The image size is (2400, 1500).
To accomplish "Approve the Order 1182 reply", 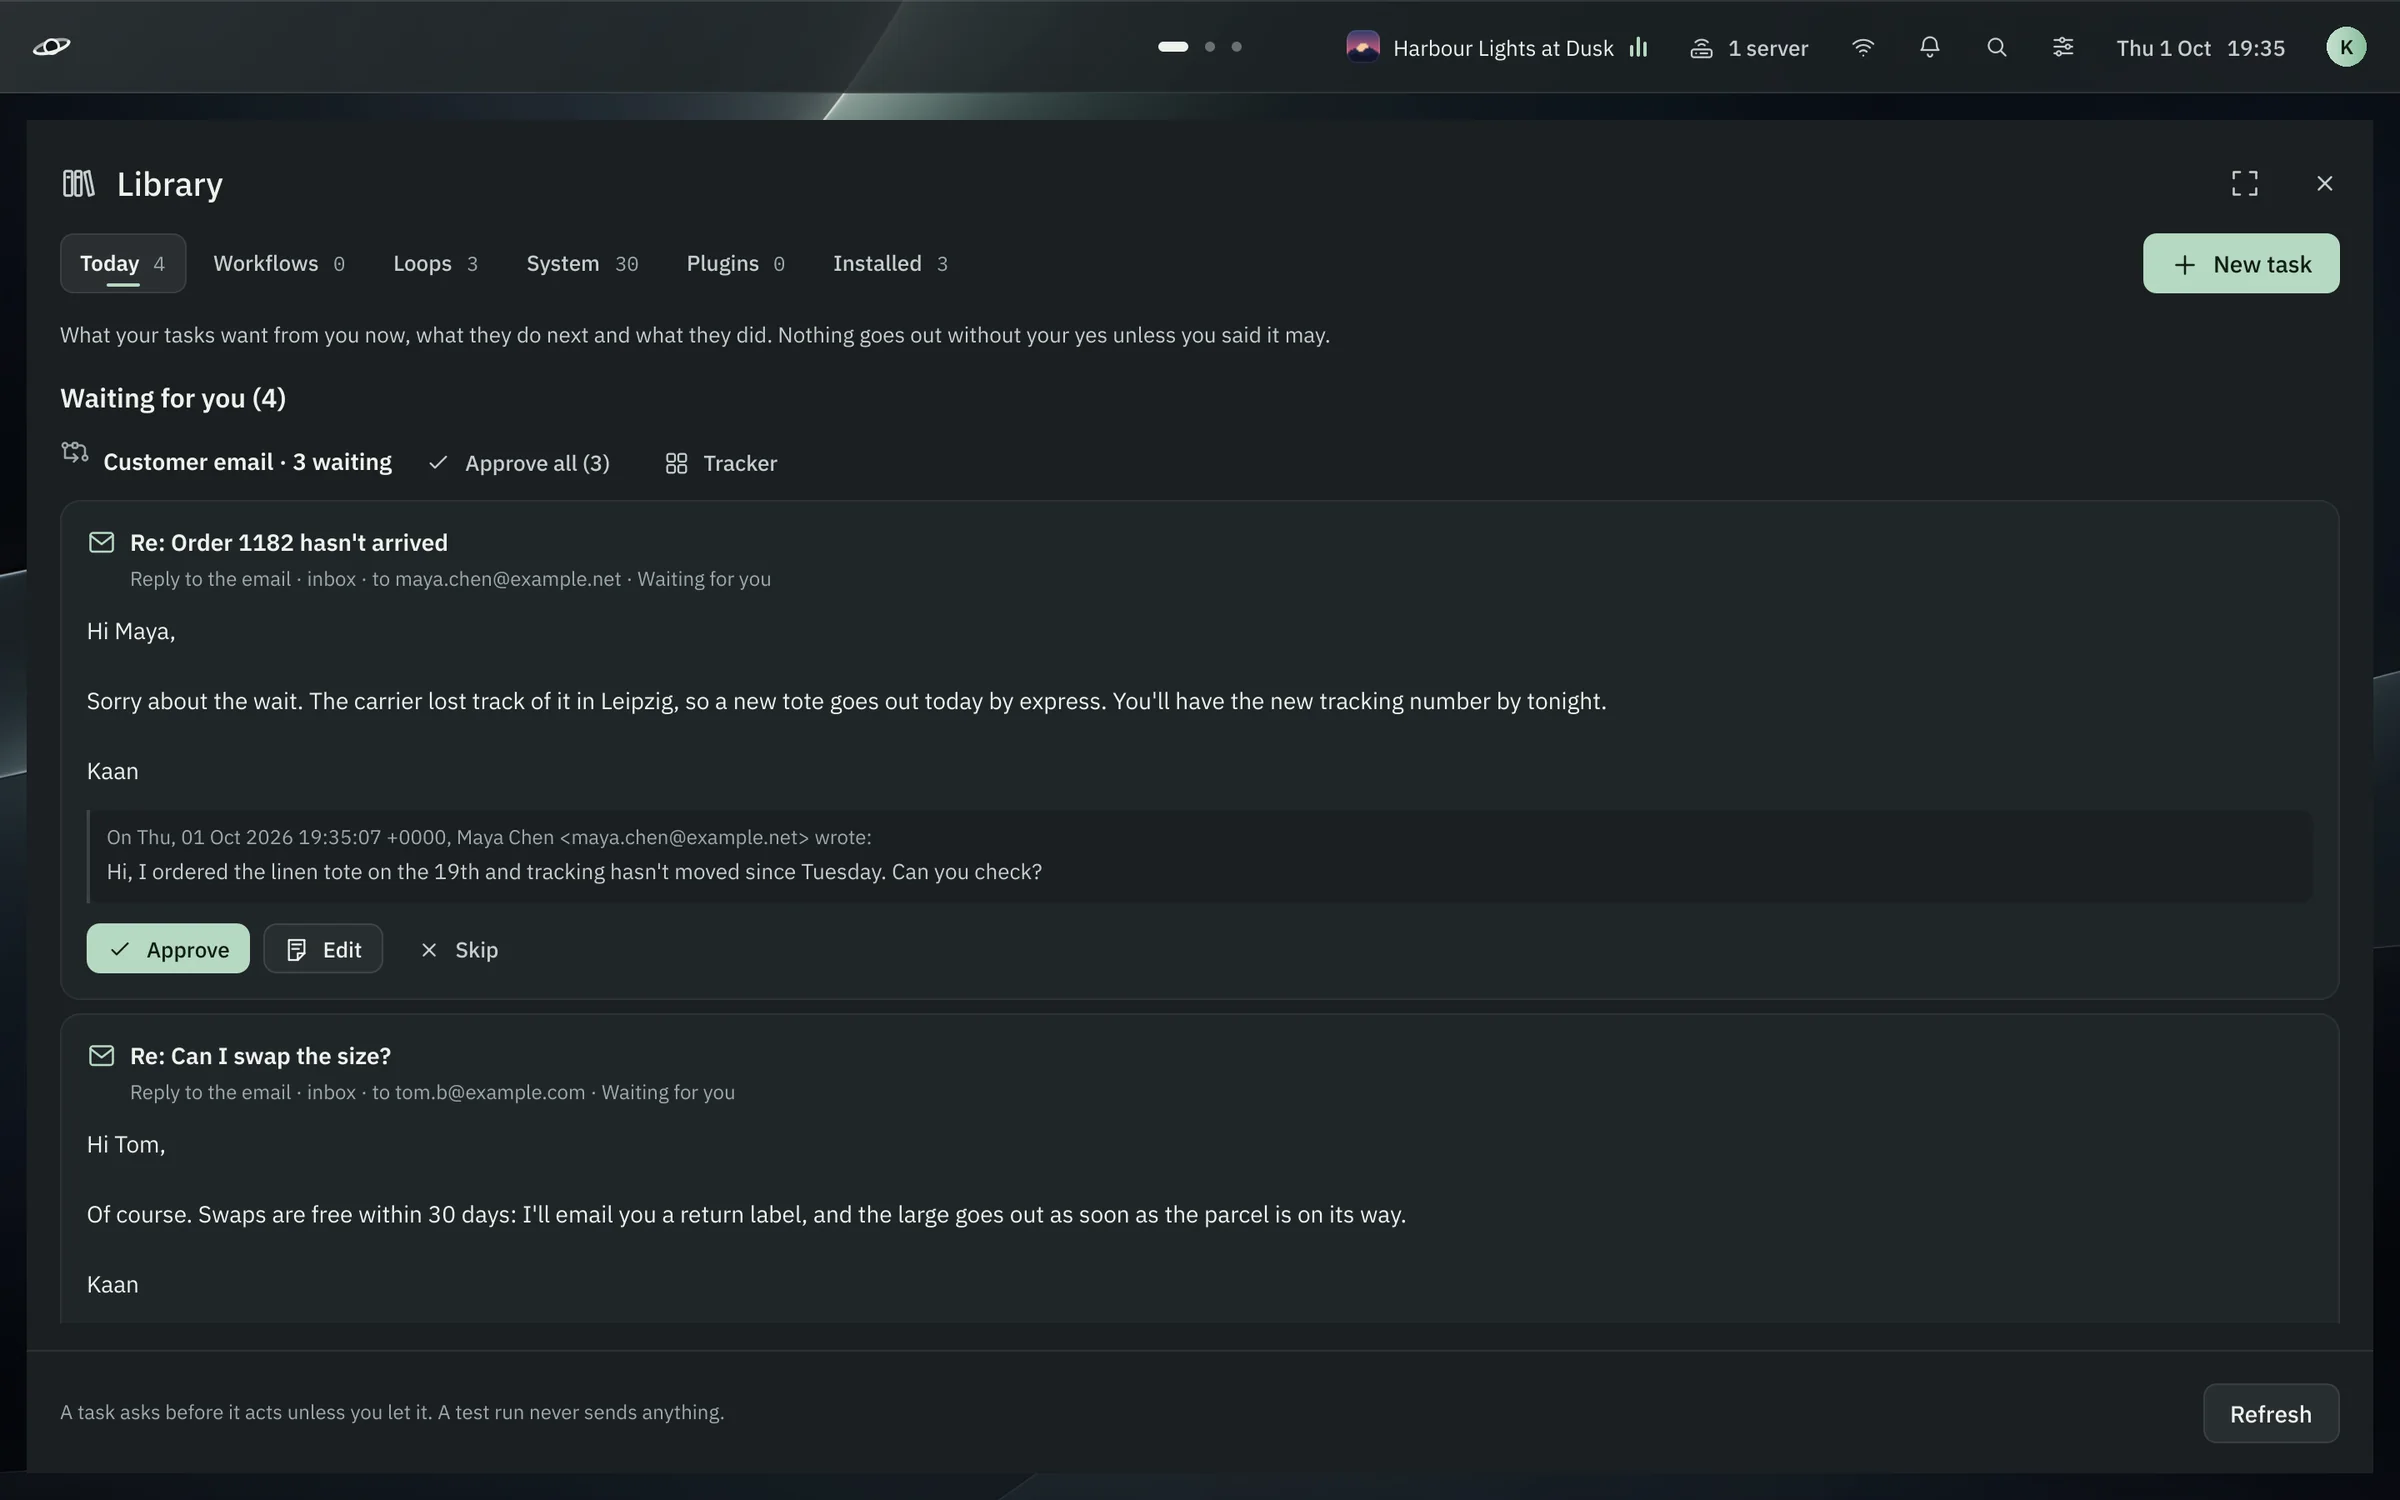I will point(168,949).
